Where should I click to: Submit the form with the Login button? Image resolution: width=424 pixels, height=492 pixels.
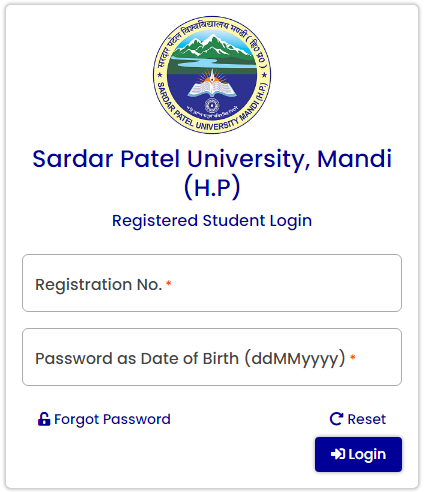coord(358,454)
